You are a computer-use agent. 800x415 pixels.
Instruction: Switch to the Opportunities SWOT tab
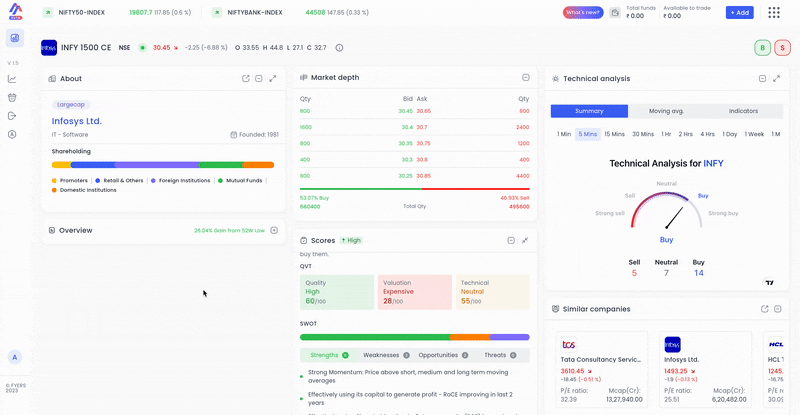point(443,355)
